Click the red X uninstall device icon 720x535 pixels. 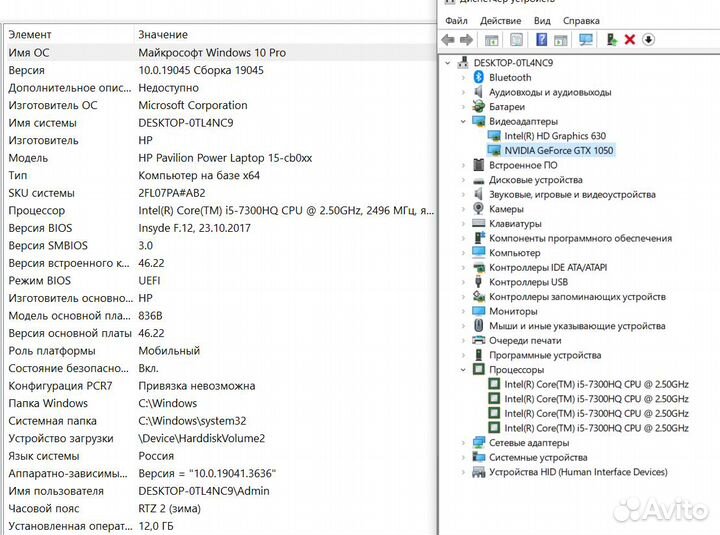(630, 39)
